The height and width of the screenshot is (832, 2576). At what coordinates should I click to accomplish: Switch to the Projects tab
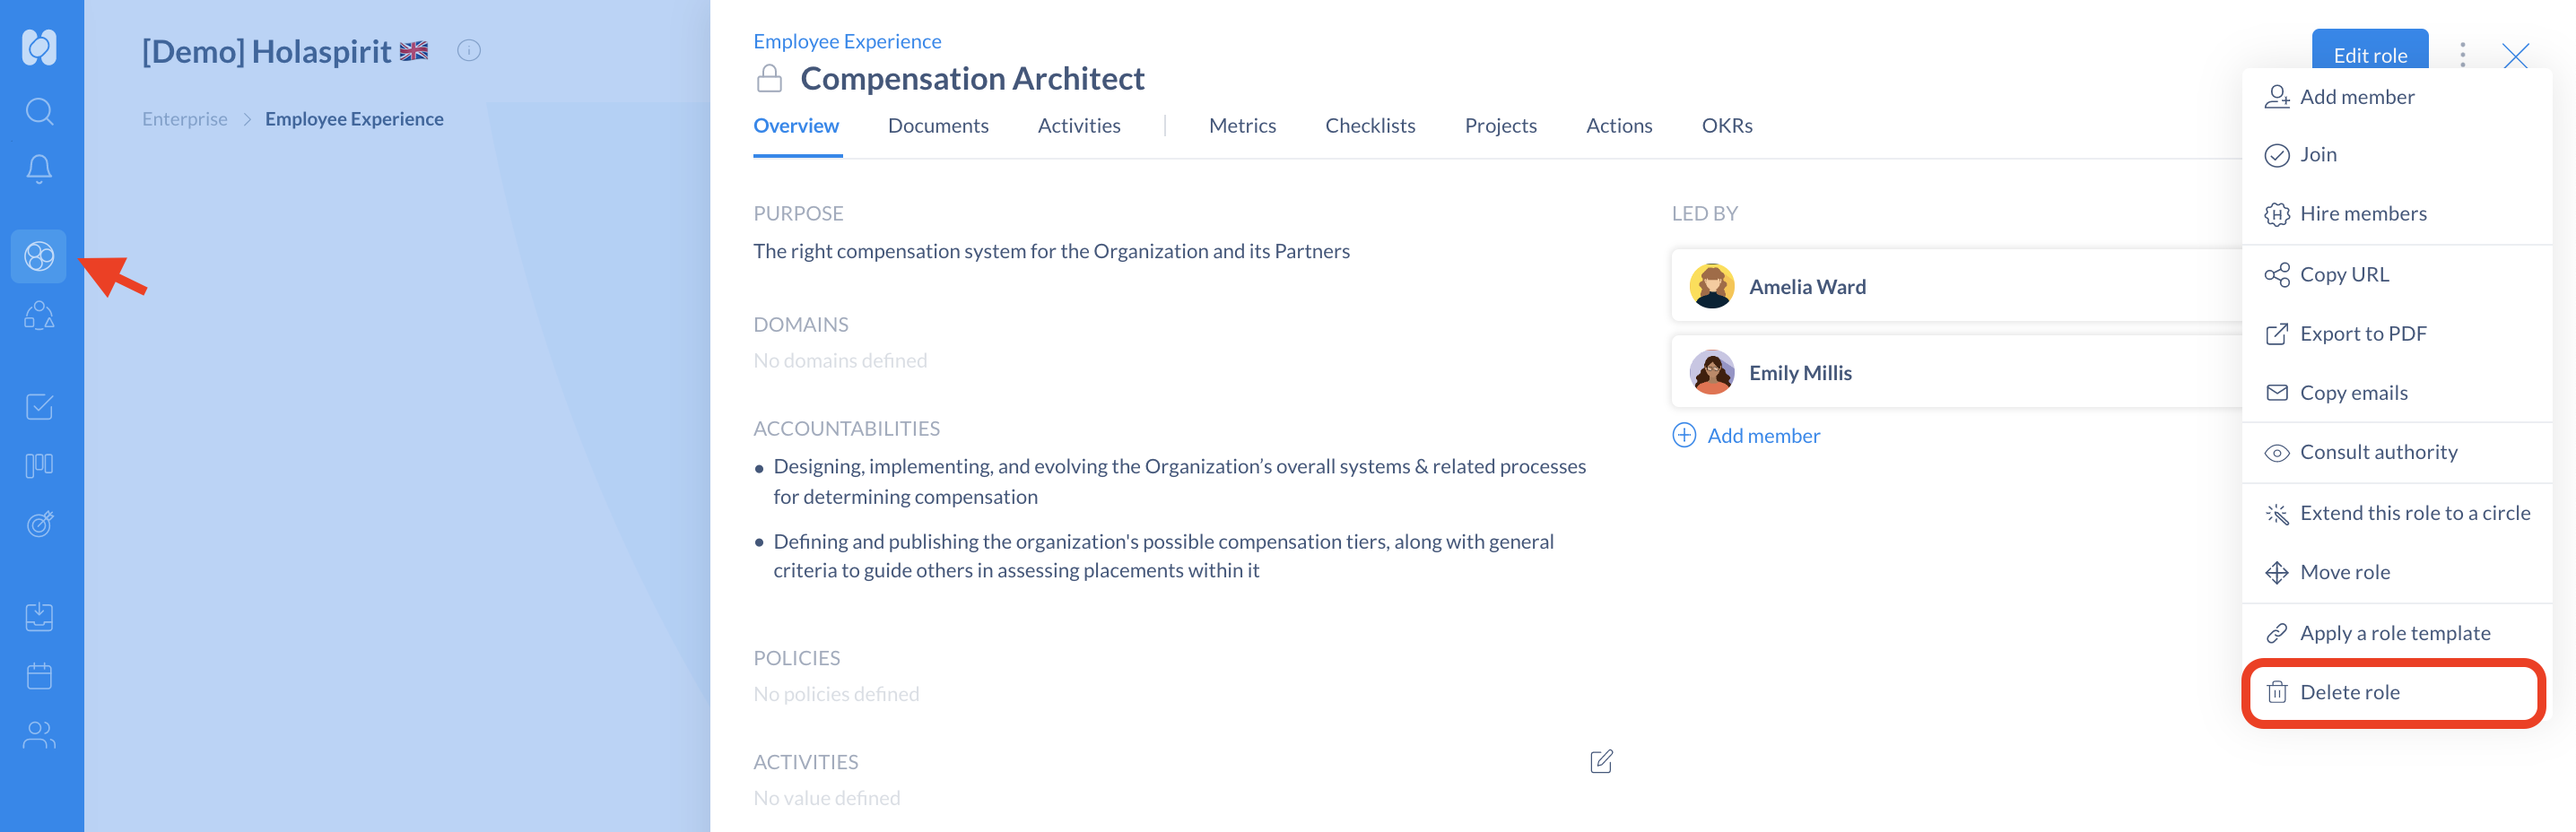[1500, 126]
